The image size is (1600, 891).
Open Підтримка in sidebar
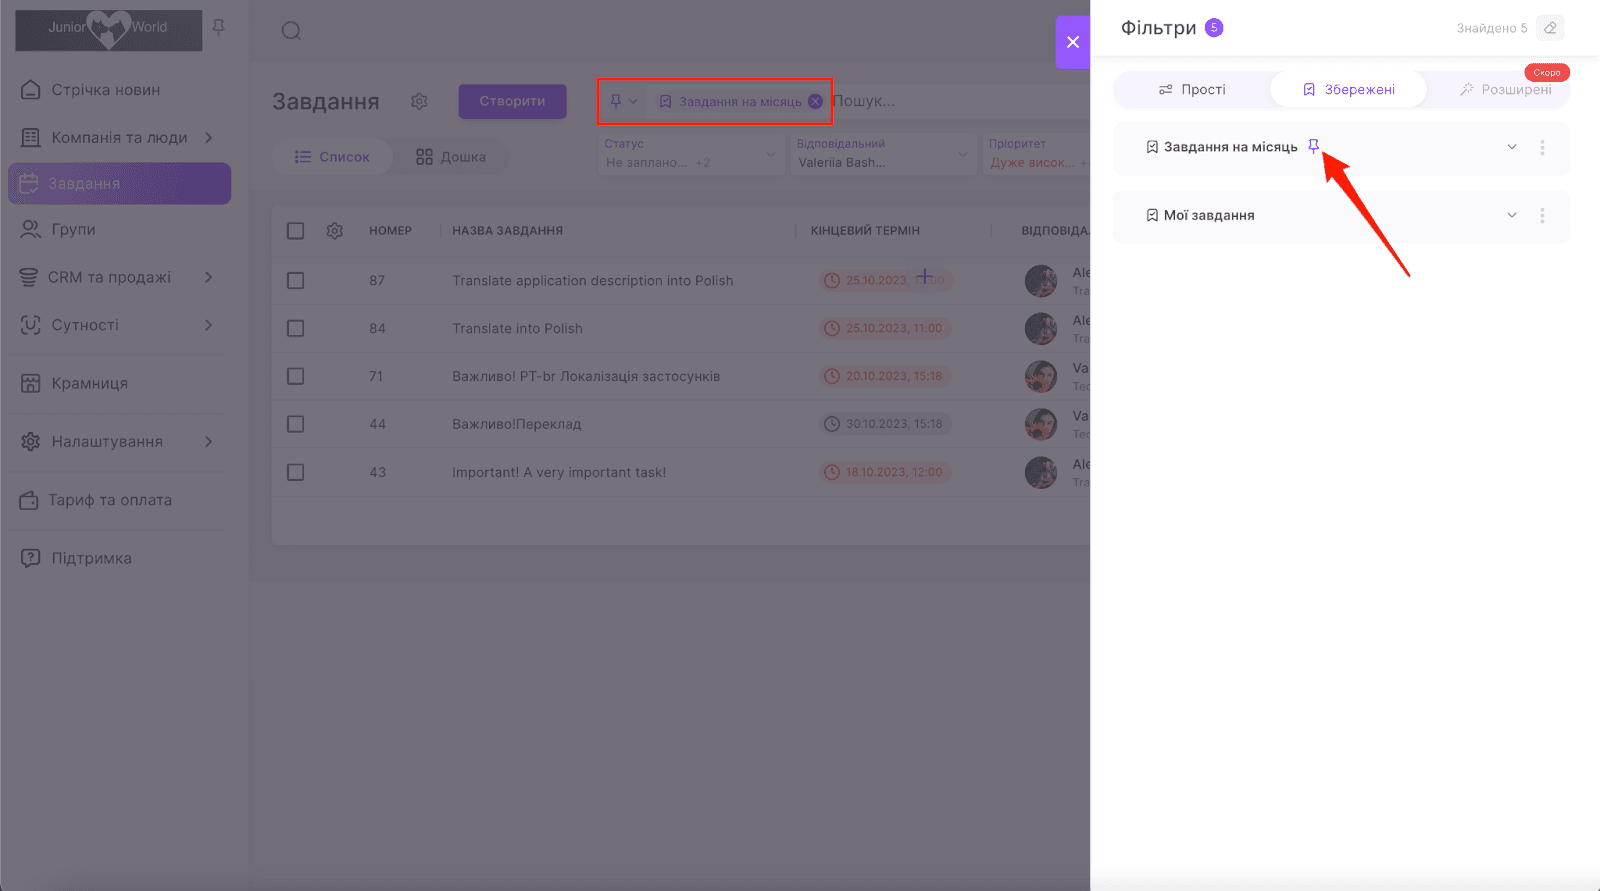pos(120,558)
